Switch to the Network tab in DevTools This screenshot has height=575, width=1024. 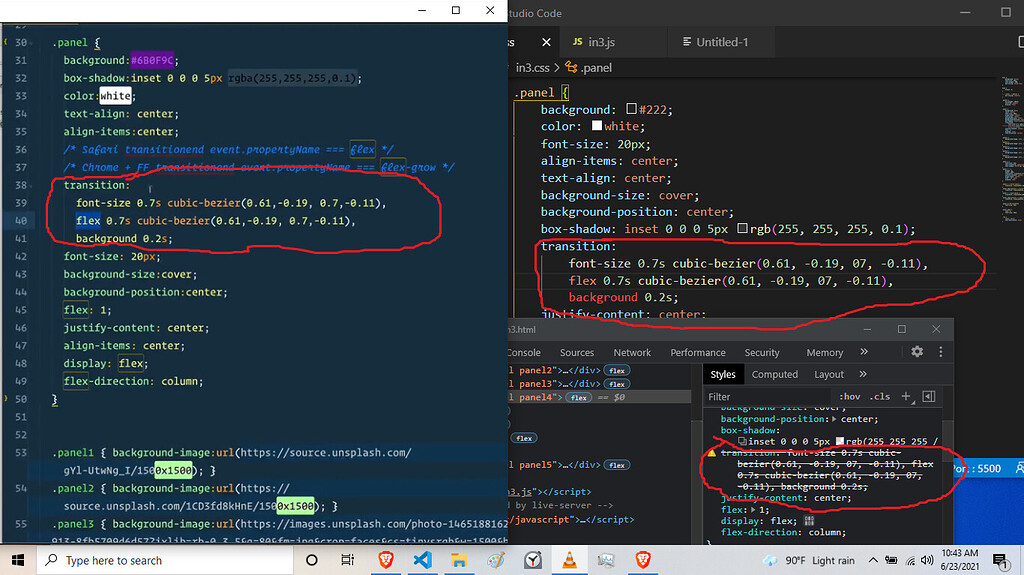(632, 352)
